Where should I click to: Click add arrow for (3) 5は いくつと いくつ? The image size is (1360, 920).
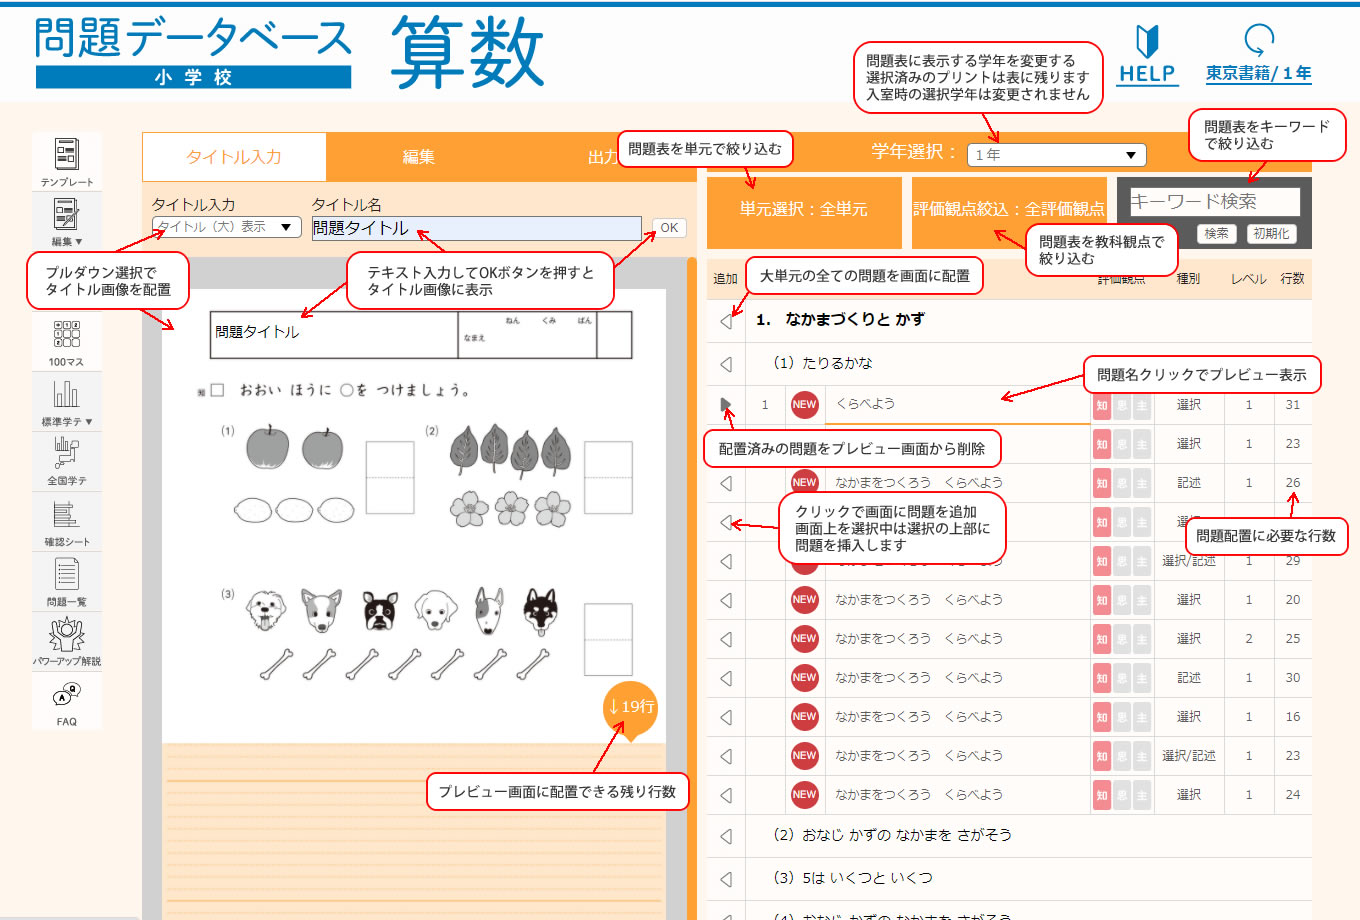(726, 879)
